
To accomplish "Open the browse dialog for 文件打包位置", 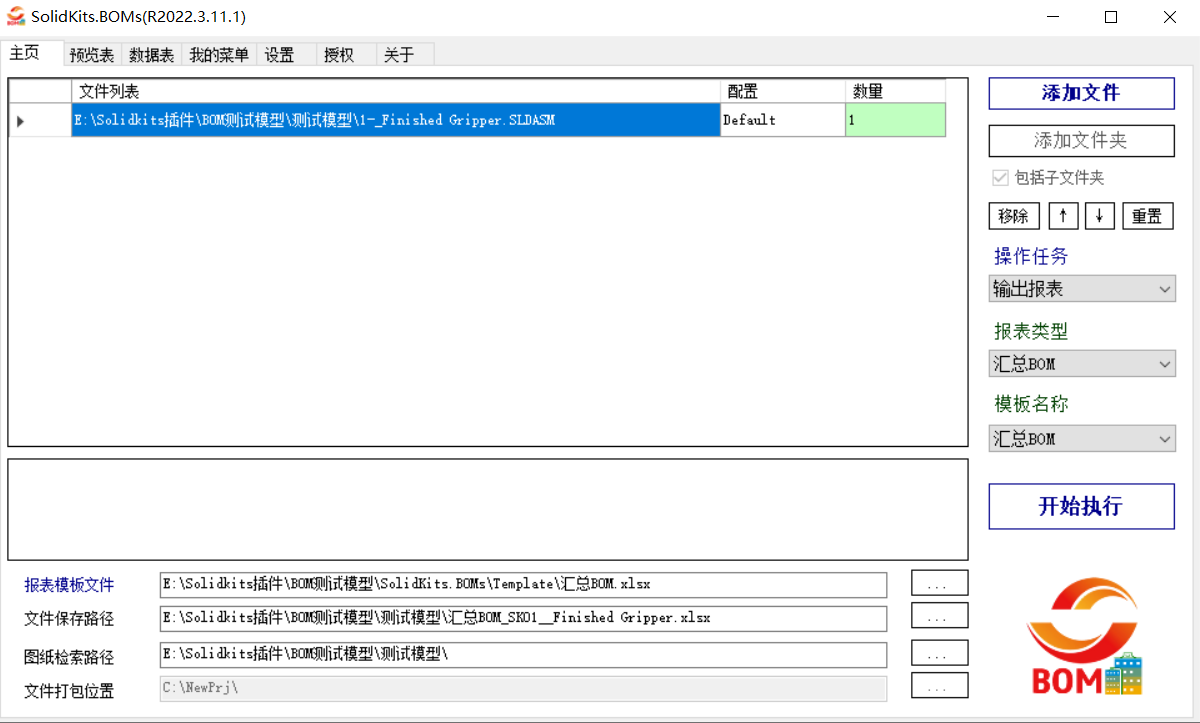I will (938, 687).
